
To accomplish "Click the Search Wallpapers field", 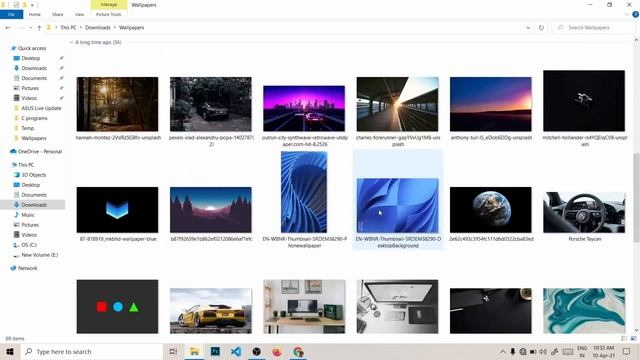I will click(594, 27).
